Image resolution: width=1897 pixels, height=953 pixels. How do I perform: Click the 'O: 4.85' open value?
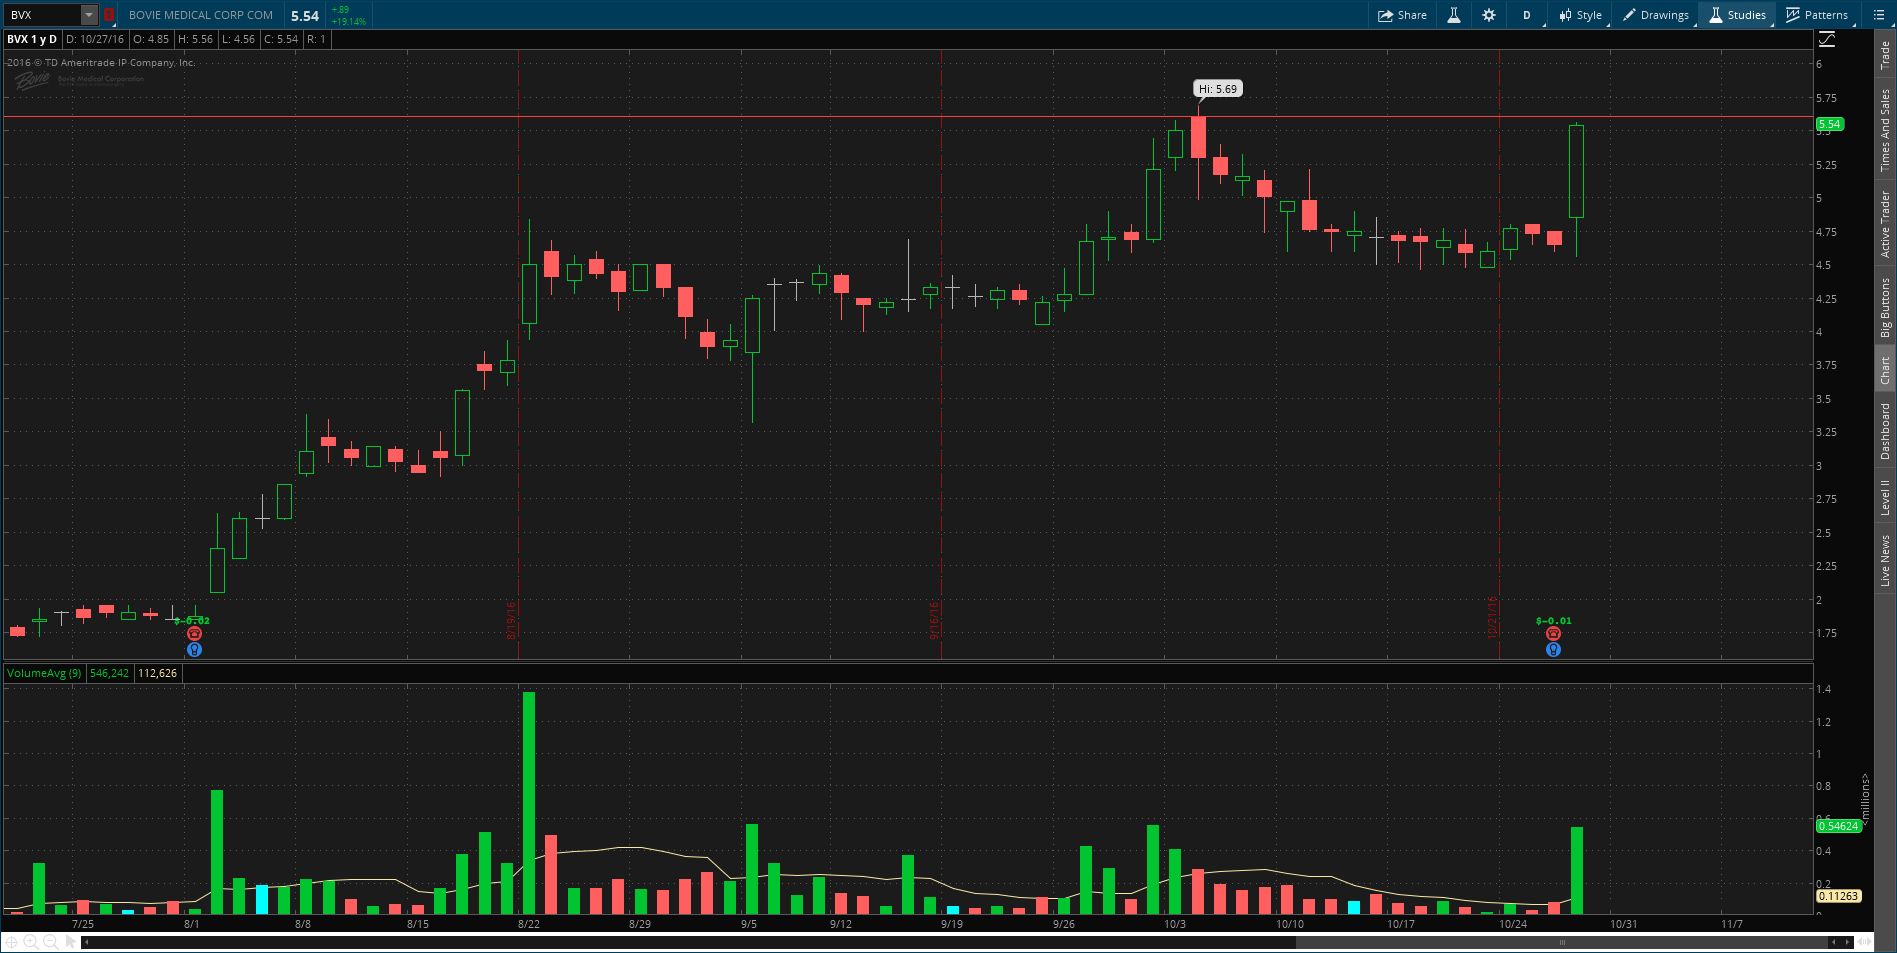[x=151, y=39]
